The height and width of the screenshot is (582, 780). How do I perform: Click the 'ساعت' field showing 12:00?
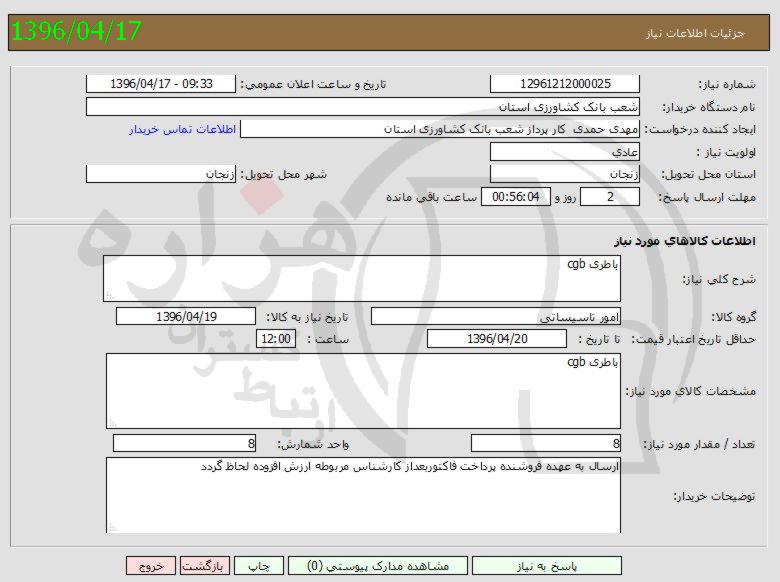pos(276,339)
